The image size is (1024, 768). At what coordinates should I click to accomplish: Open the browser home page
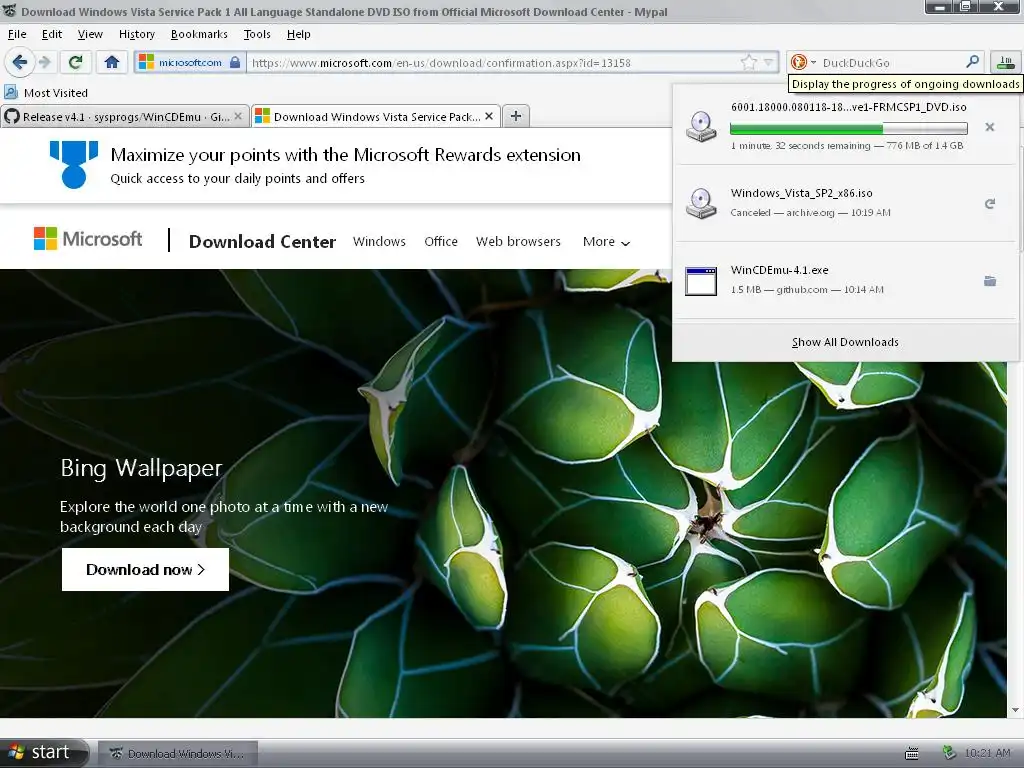click(x=112, y=62)
